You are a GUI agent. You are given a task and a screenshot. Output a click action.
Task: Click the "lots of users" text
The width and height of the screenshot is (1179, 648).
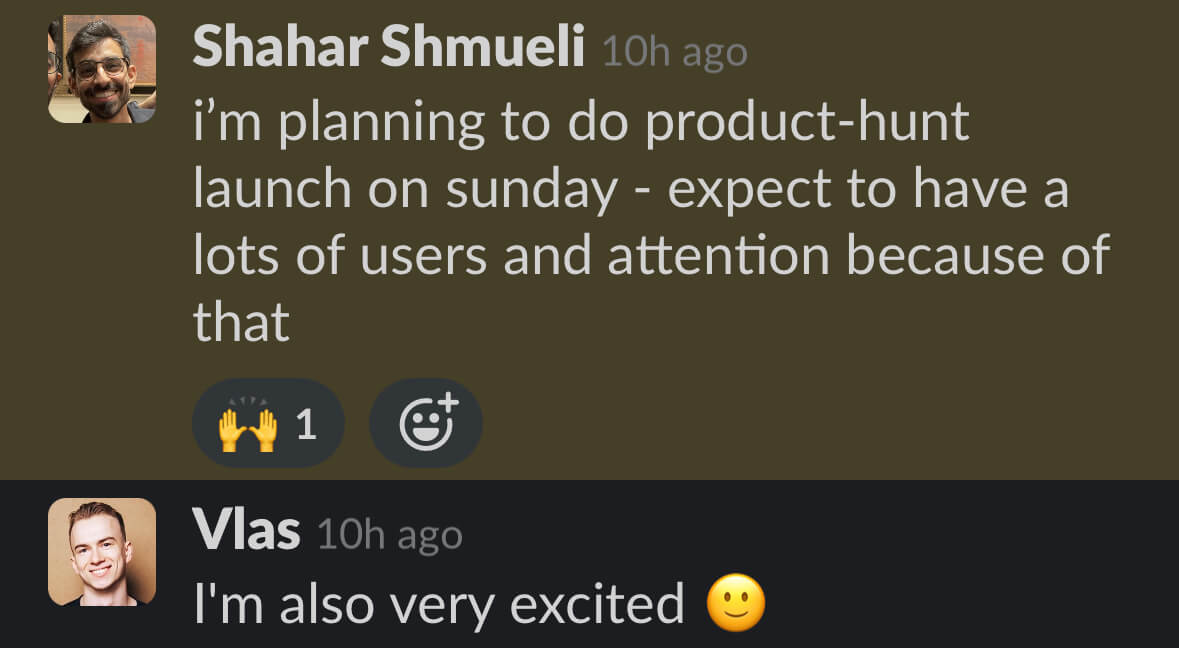(339, 255)
